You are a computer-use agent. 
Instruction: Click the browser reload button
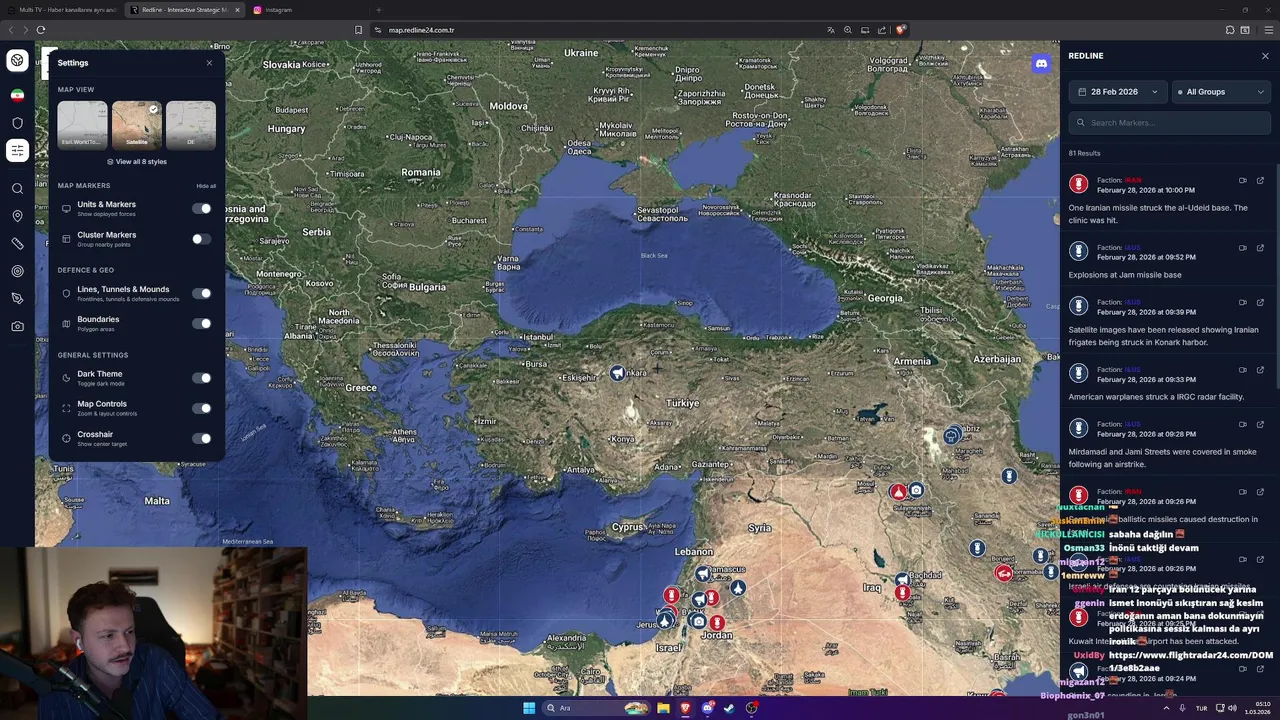pyautogui.click(x=41, y=30)
